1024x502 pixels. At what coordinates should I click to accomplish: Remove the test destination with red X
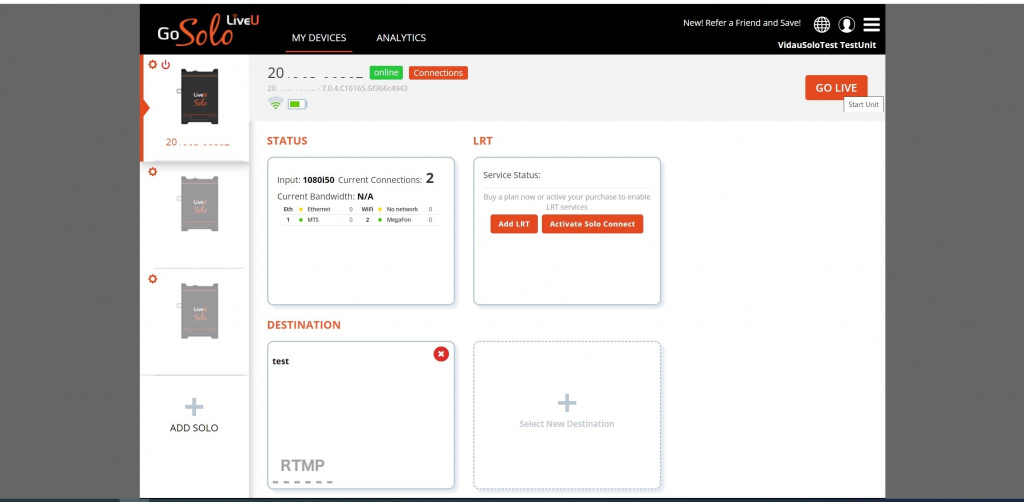tap(441, 354)
